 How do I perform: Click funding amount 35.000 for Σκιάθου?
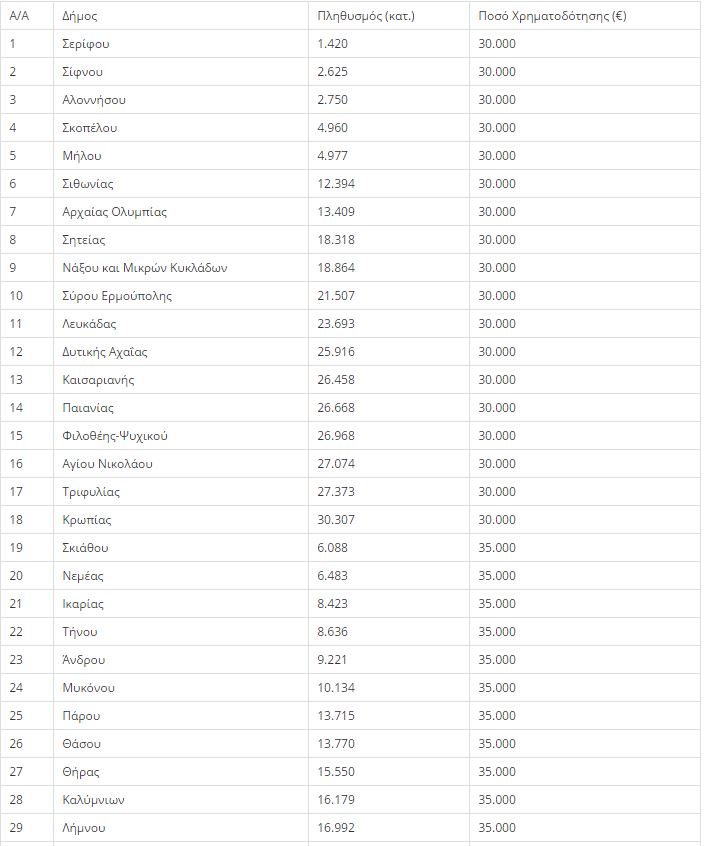click(497, 548)
